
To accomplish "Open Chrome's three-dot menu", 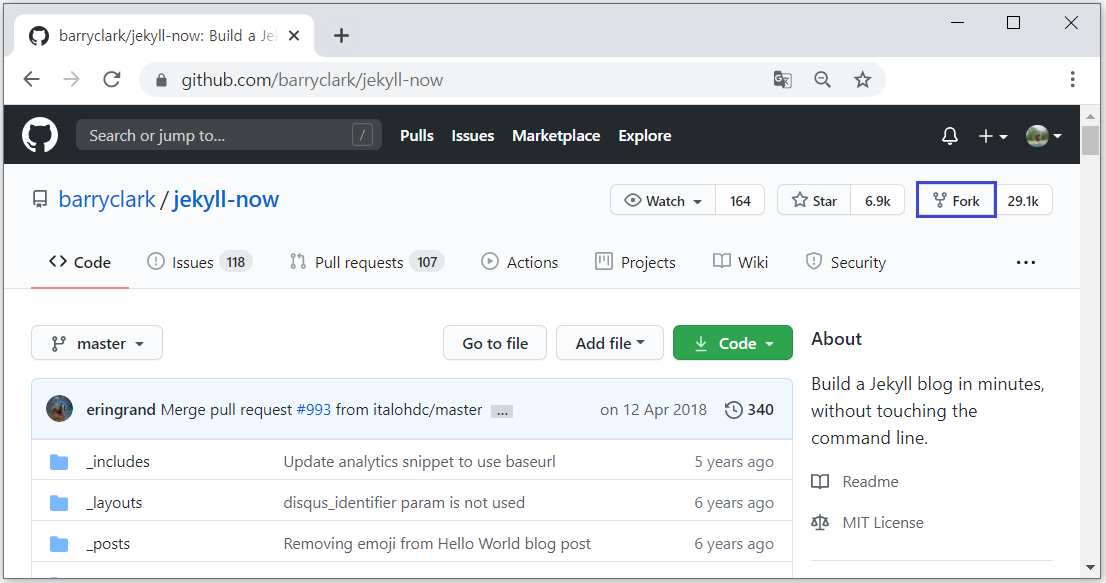I will pyautogui.click(x=1072, y=79).
